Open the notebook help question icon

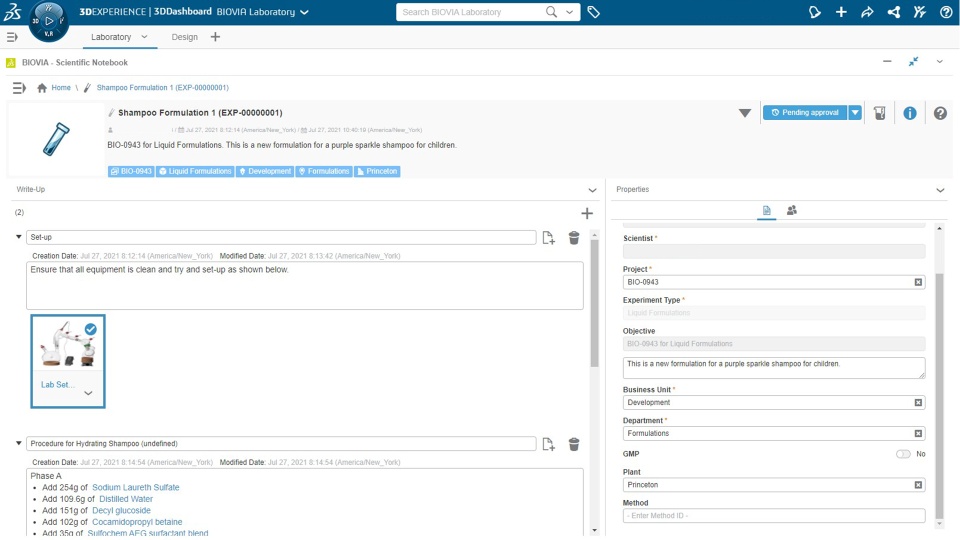point(940,113)
